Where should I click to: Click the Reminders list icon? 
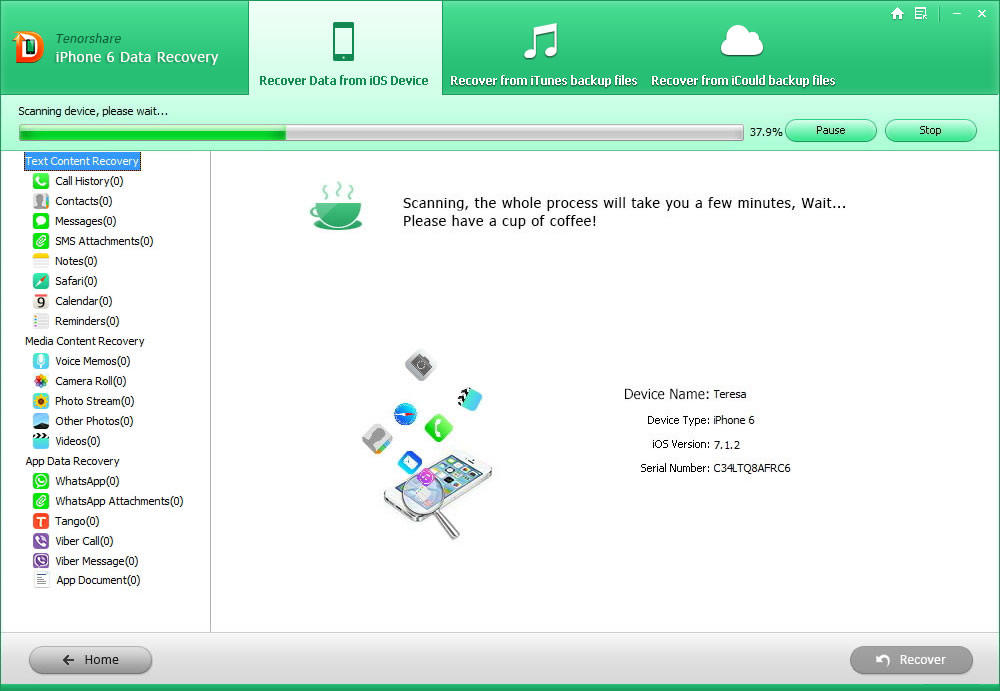pos(41,321)
